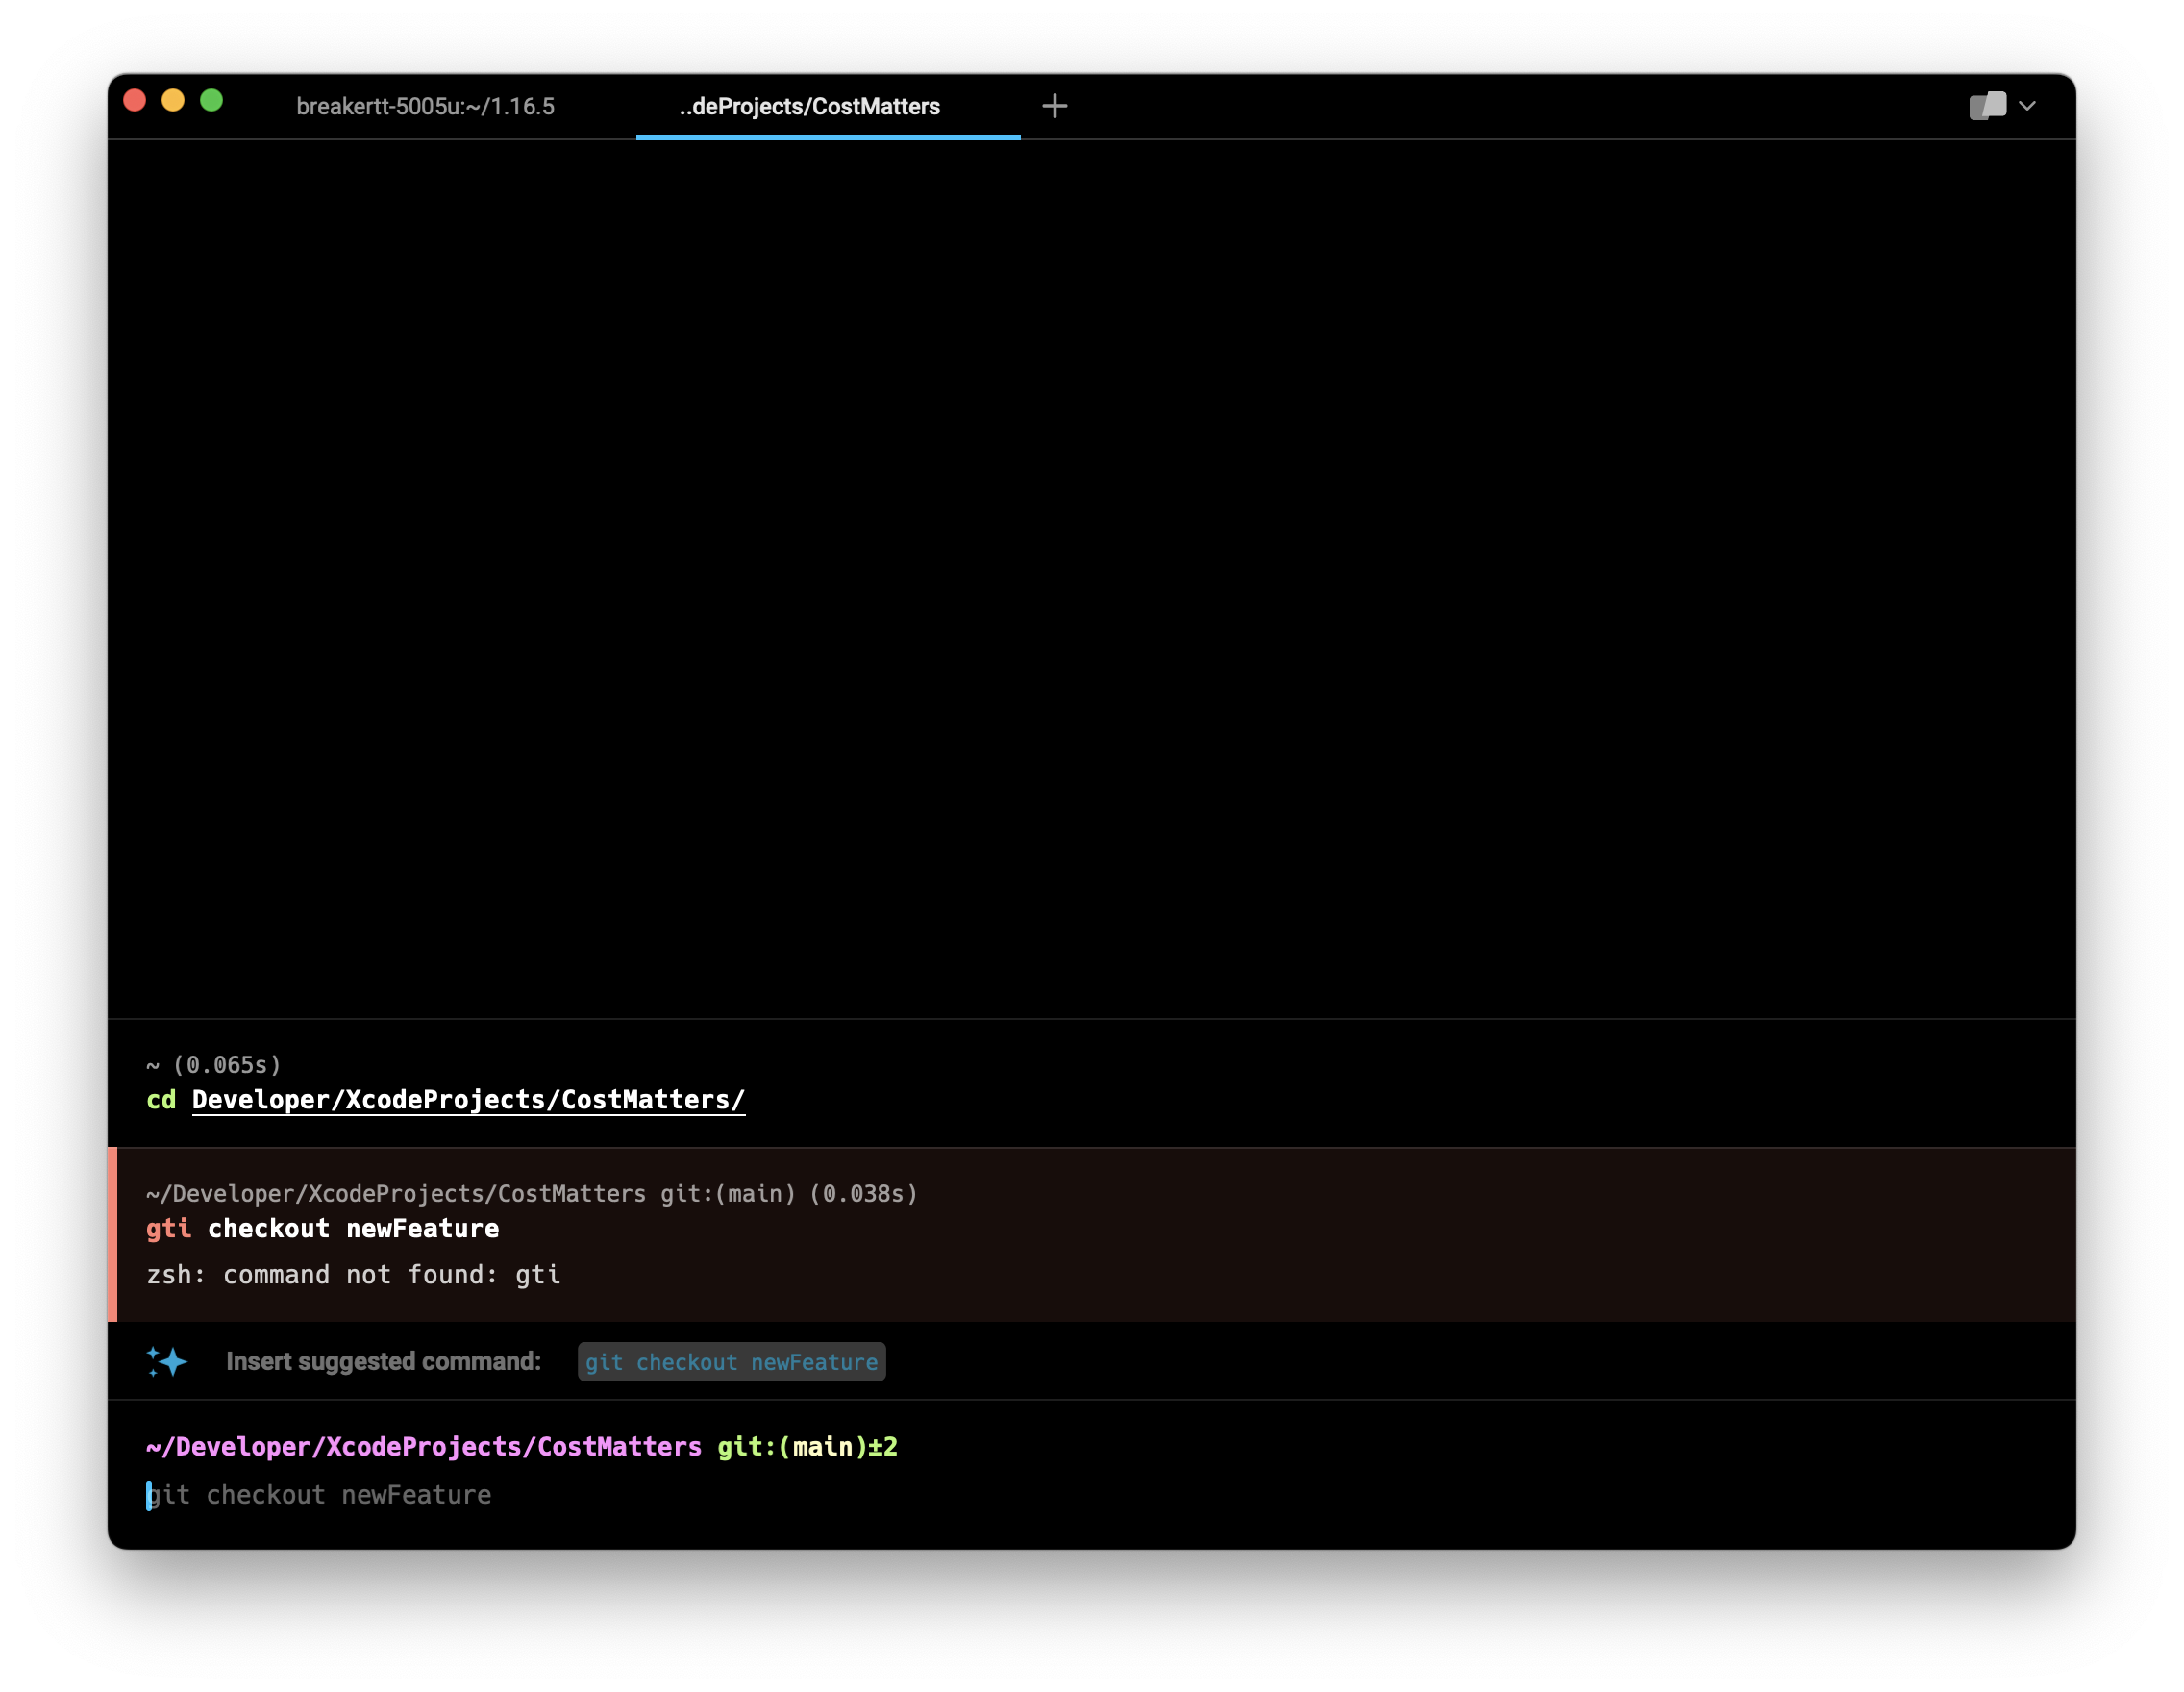Close the window with red button
This screenshot has height=1692, width=2184.
point(135,100)
